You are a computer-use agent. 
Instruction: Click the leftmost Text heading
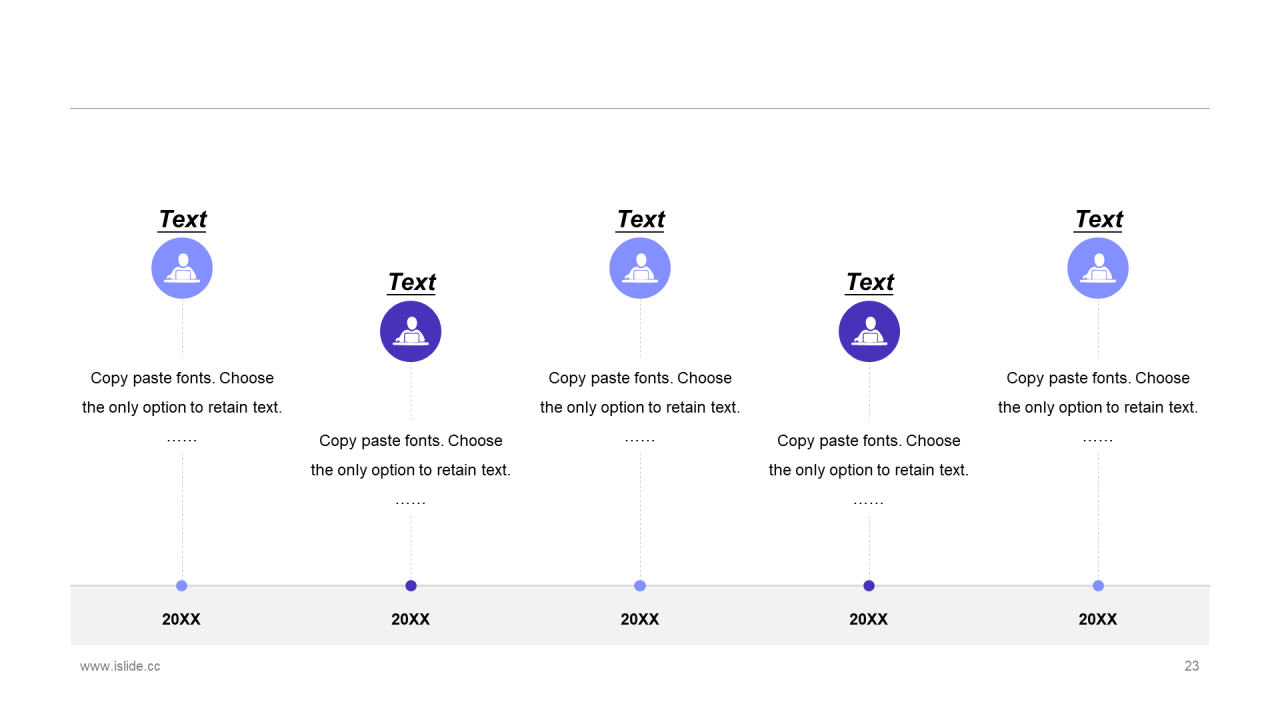coord(182,219)
